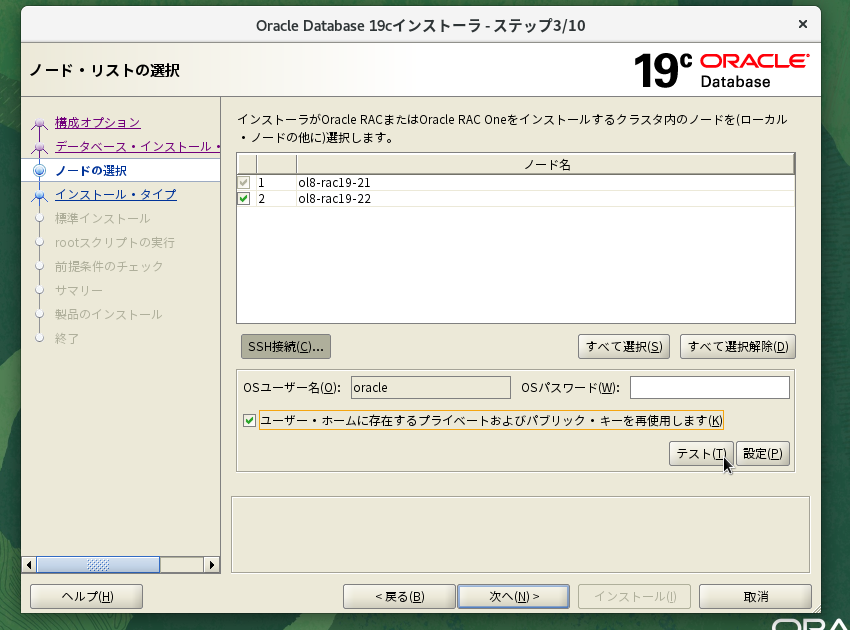Click checkbox for node ol8-rac19-21
Image resolution: width=850 pixels, height=630 pixels.
pyautogui.click(x=244, y=183)
